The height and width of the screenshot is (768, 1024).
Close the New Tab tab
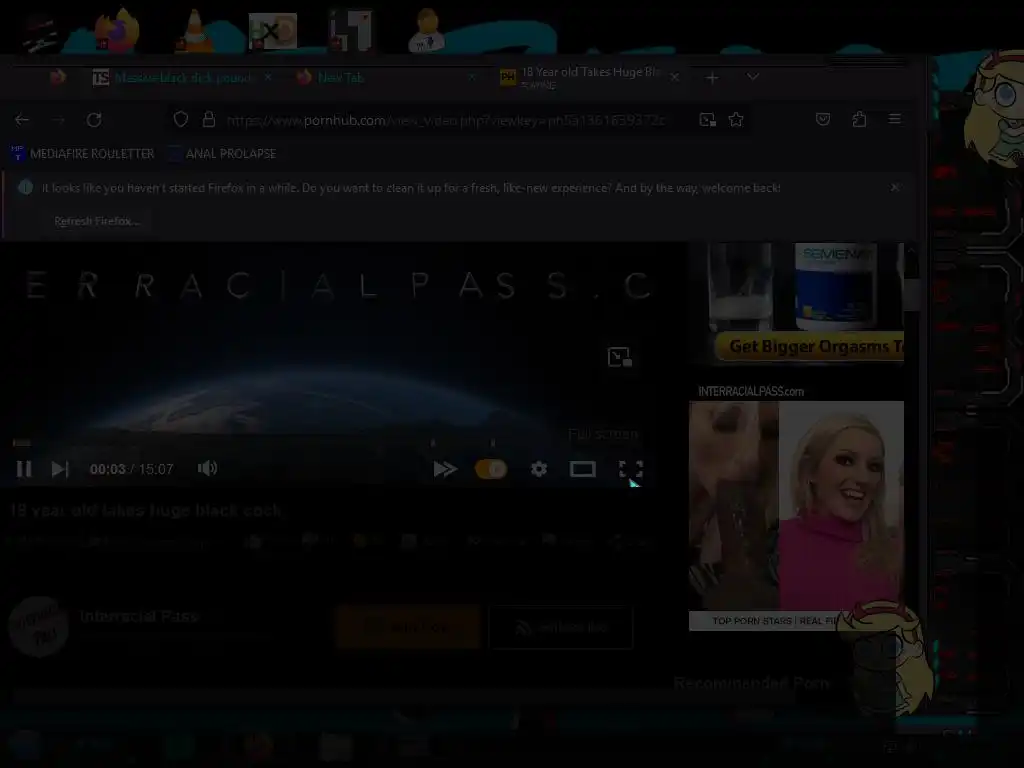(472, 78)
